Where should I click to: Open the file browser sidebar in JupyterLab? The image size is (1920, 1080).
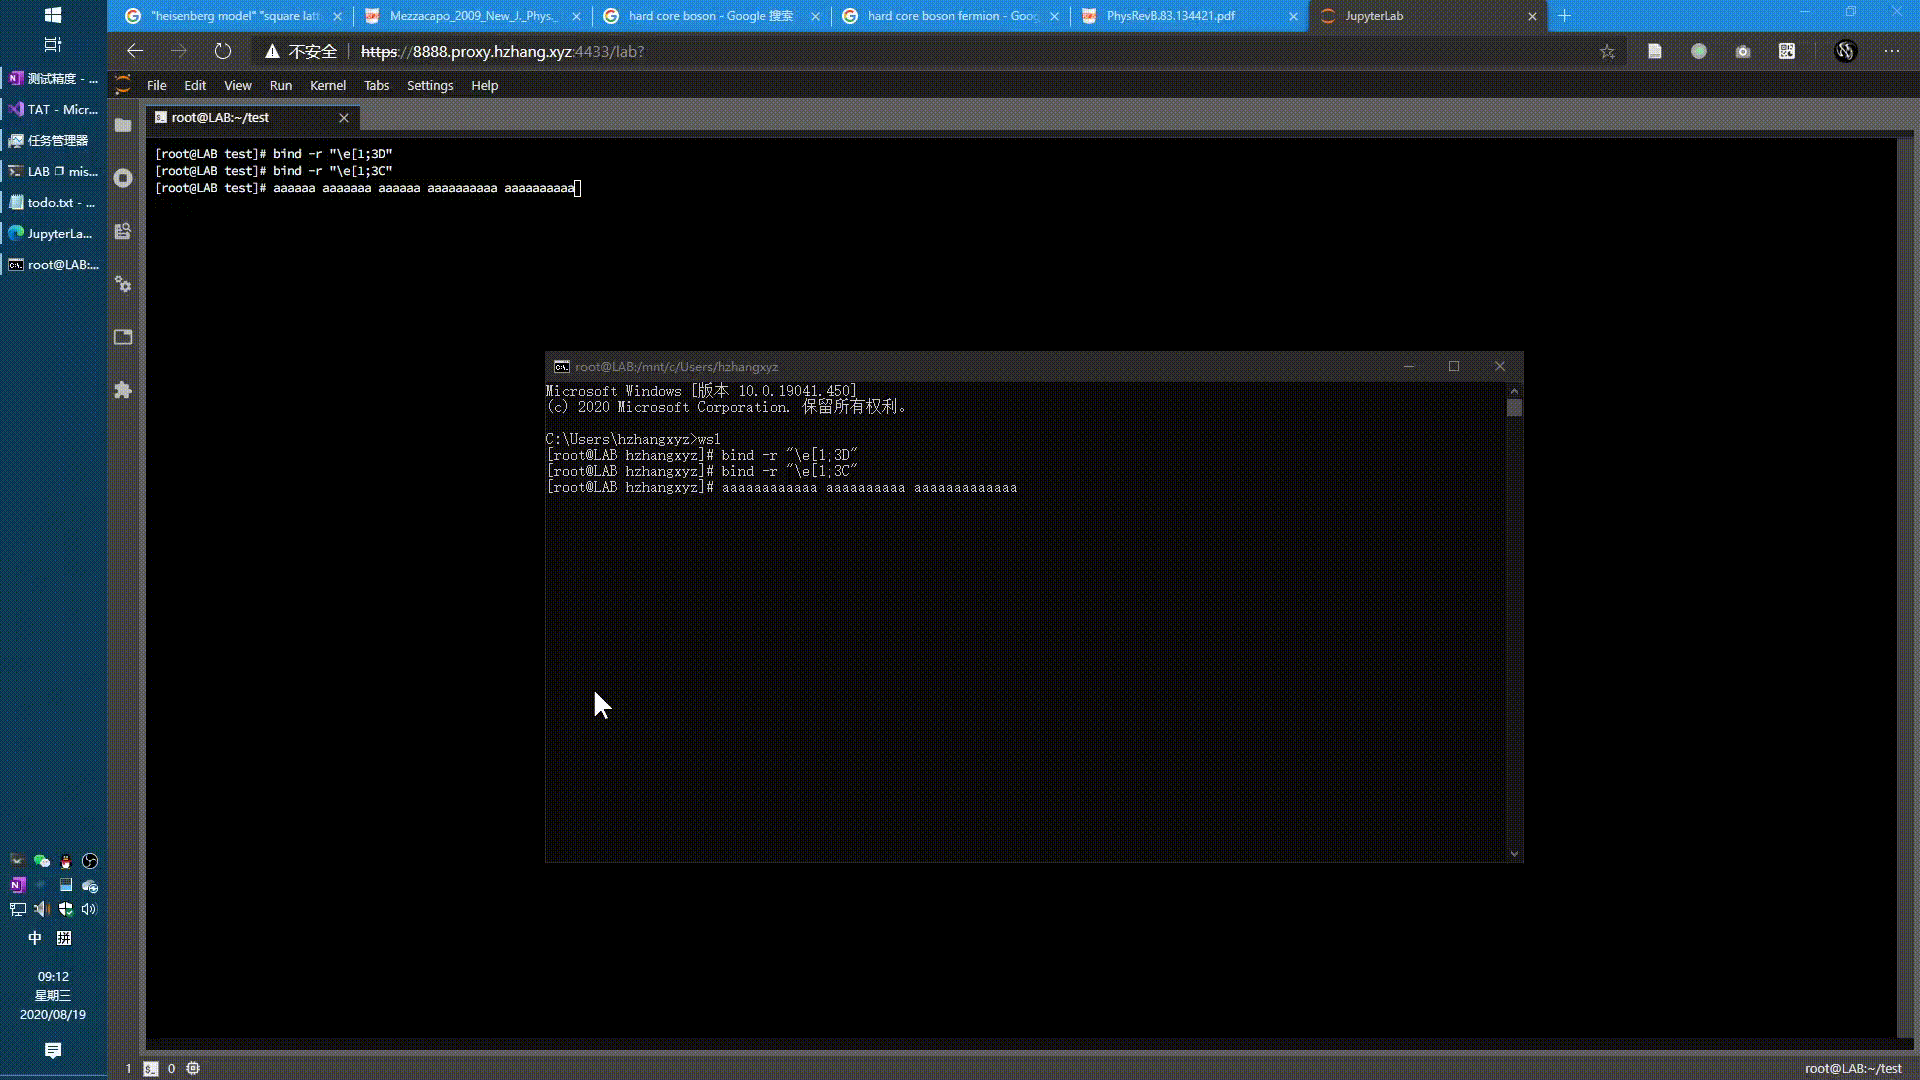click(122, 126)
